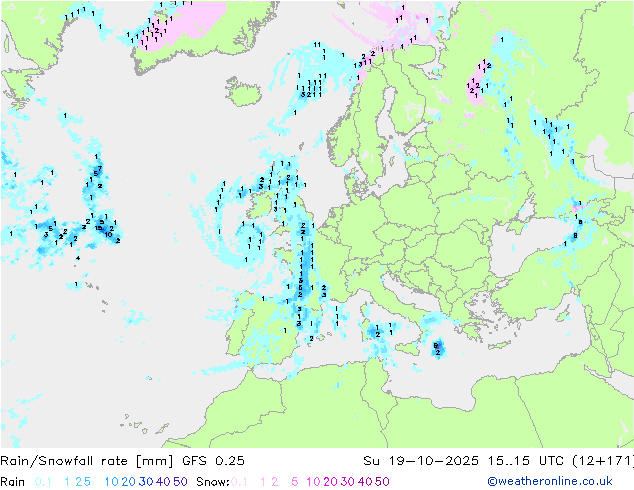Viewport: 634px width, 490px height.
Task: Pick the Snow legend value 40
Action: coord(365,482)
